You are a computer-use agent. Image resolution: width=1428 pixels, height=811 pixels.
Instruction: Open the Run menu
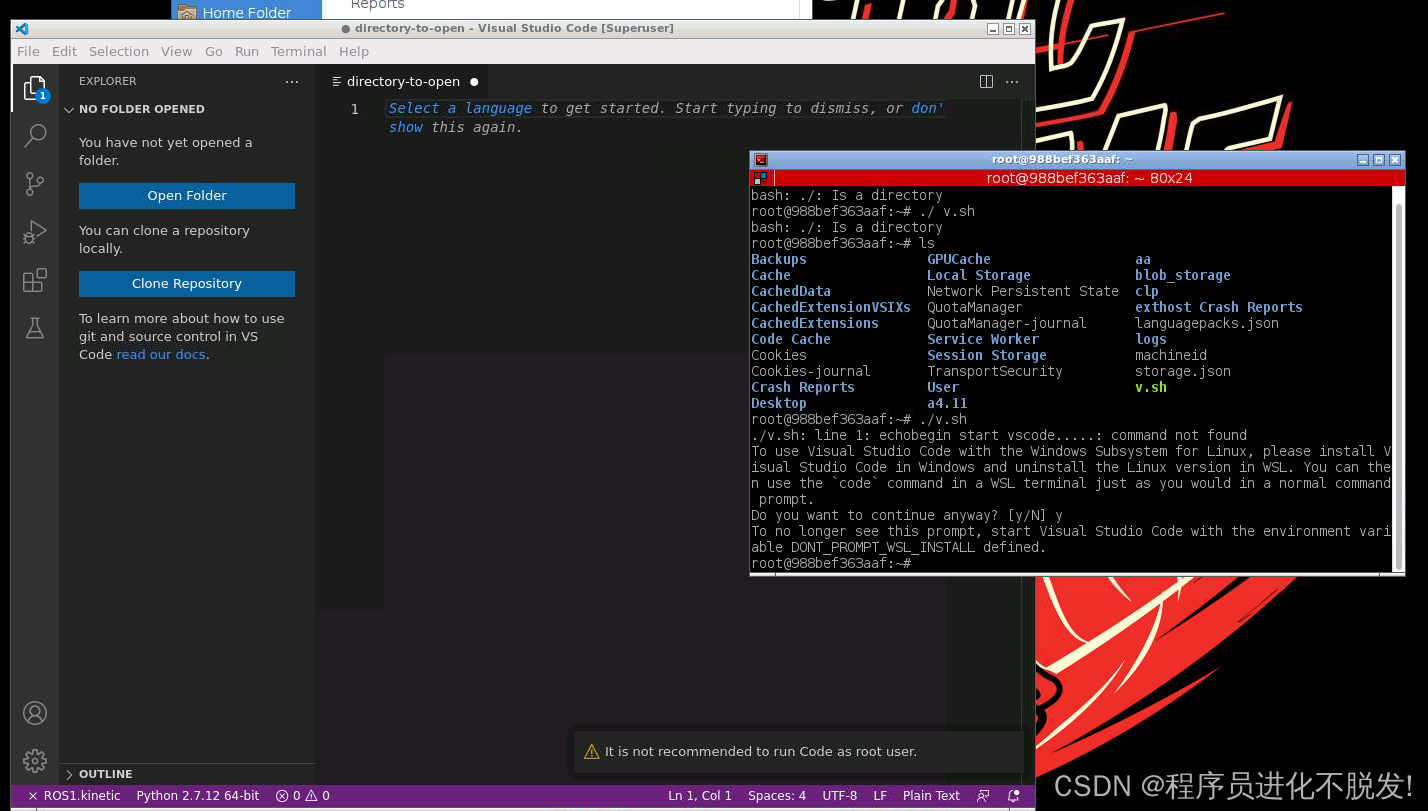[x=247, y=52]
